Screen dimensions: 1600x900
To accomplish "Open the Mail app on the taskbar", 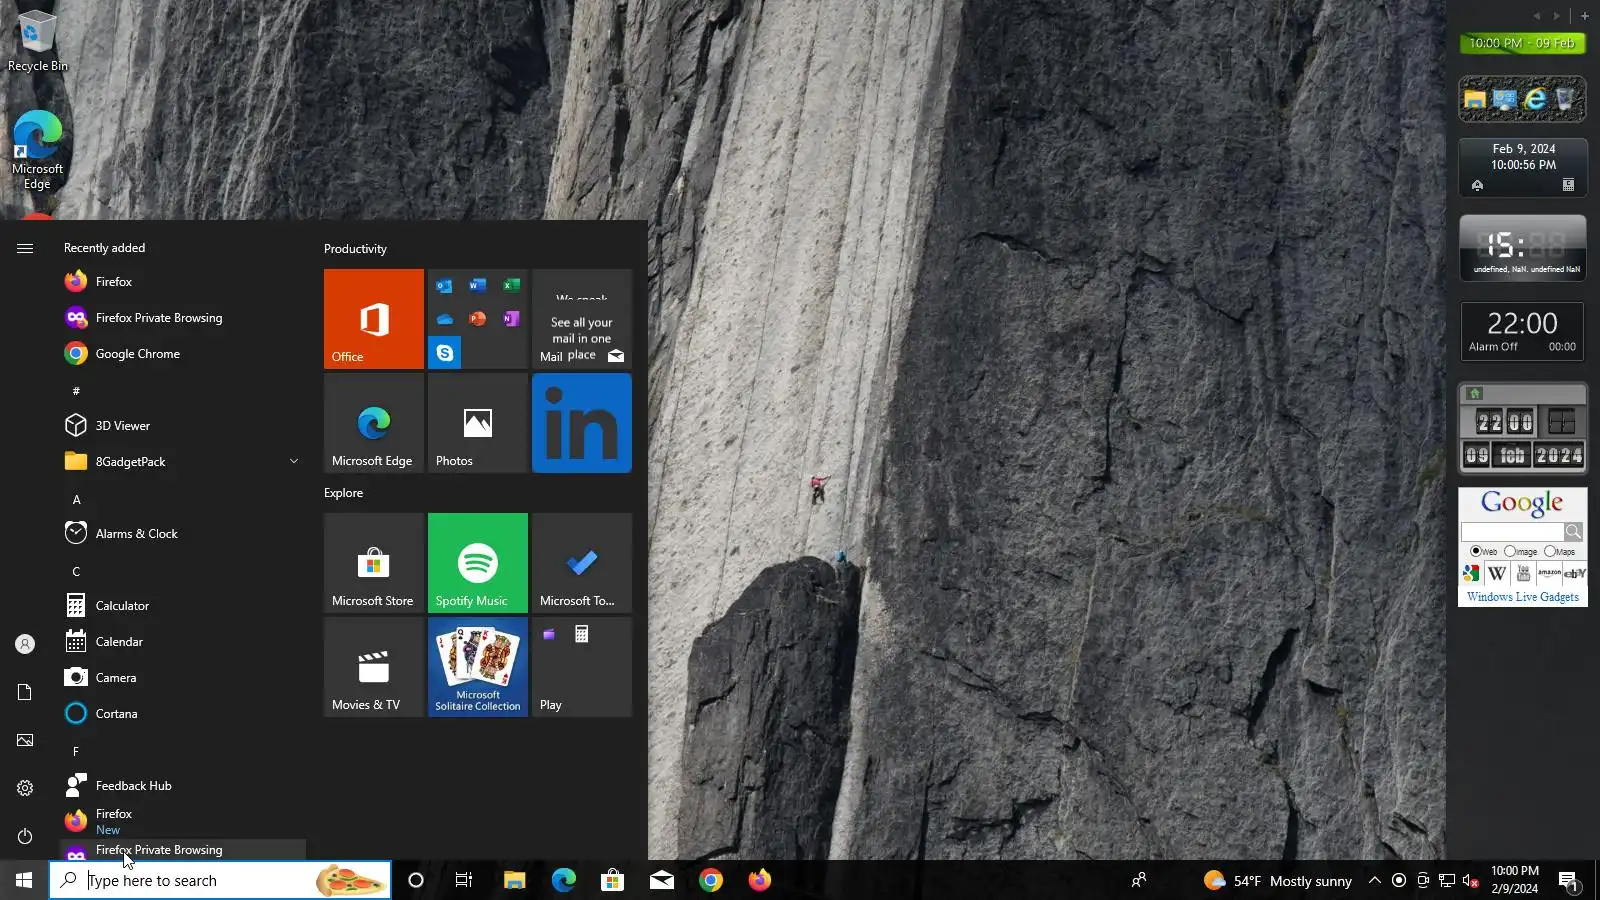I will [662, 880].
